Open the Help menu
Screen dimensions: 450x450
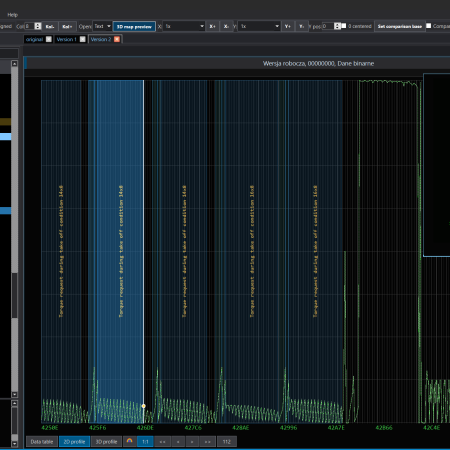pyautogui.click(x=13, y=15)
